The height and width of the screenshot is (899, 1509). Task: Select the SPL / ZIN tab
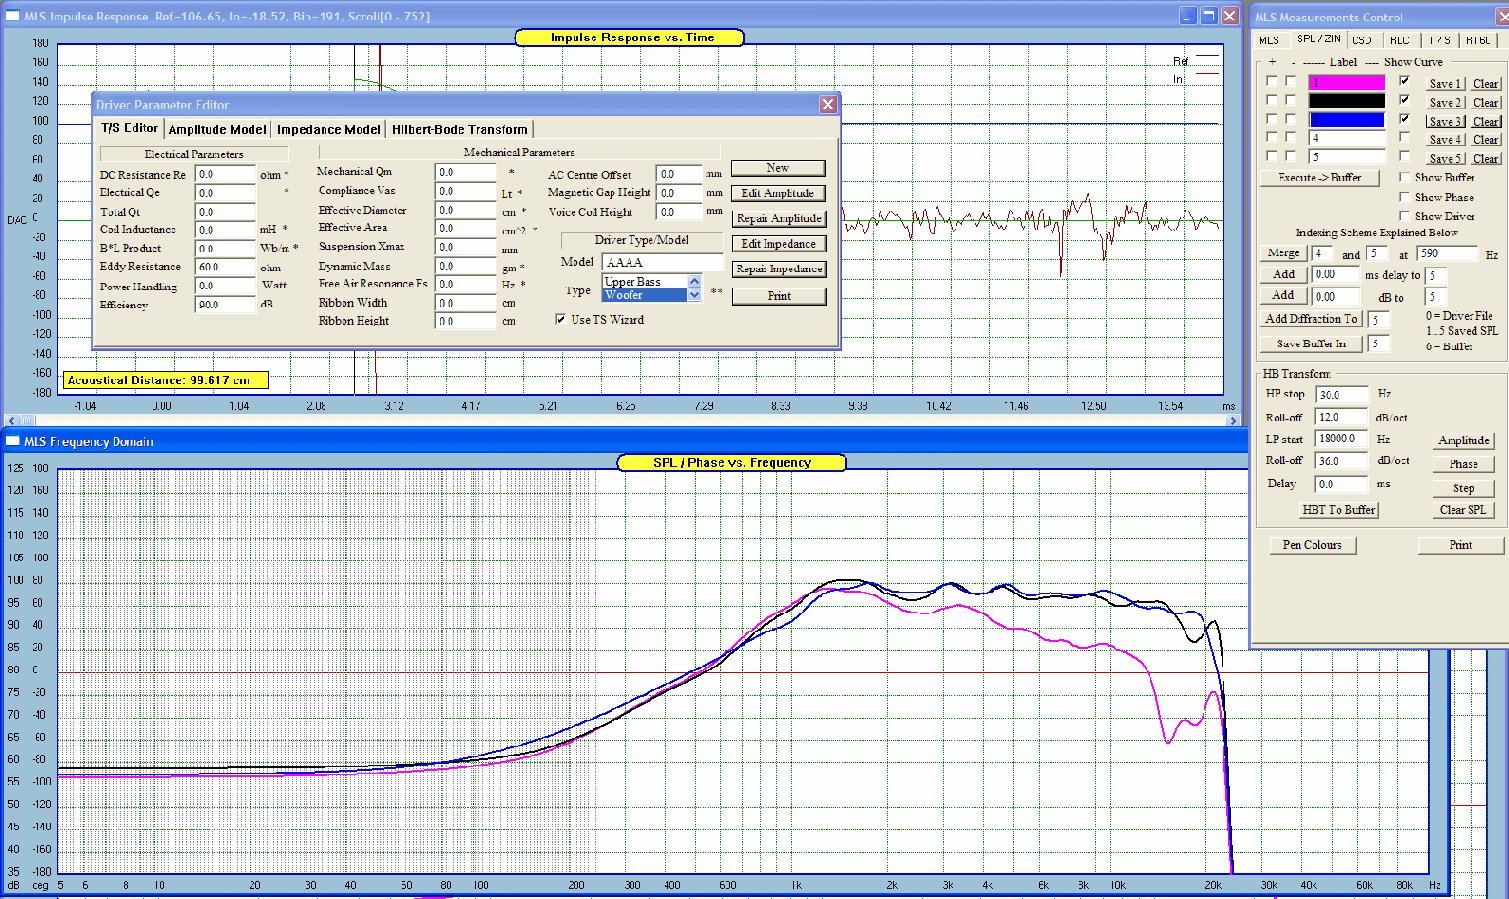1318,39
